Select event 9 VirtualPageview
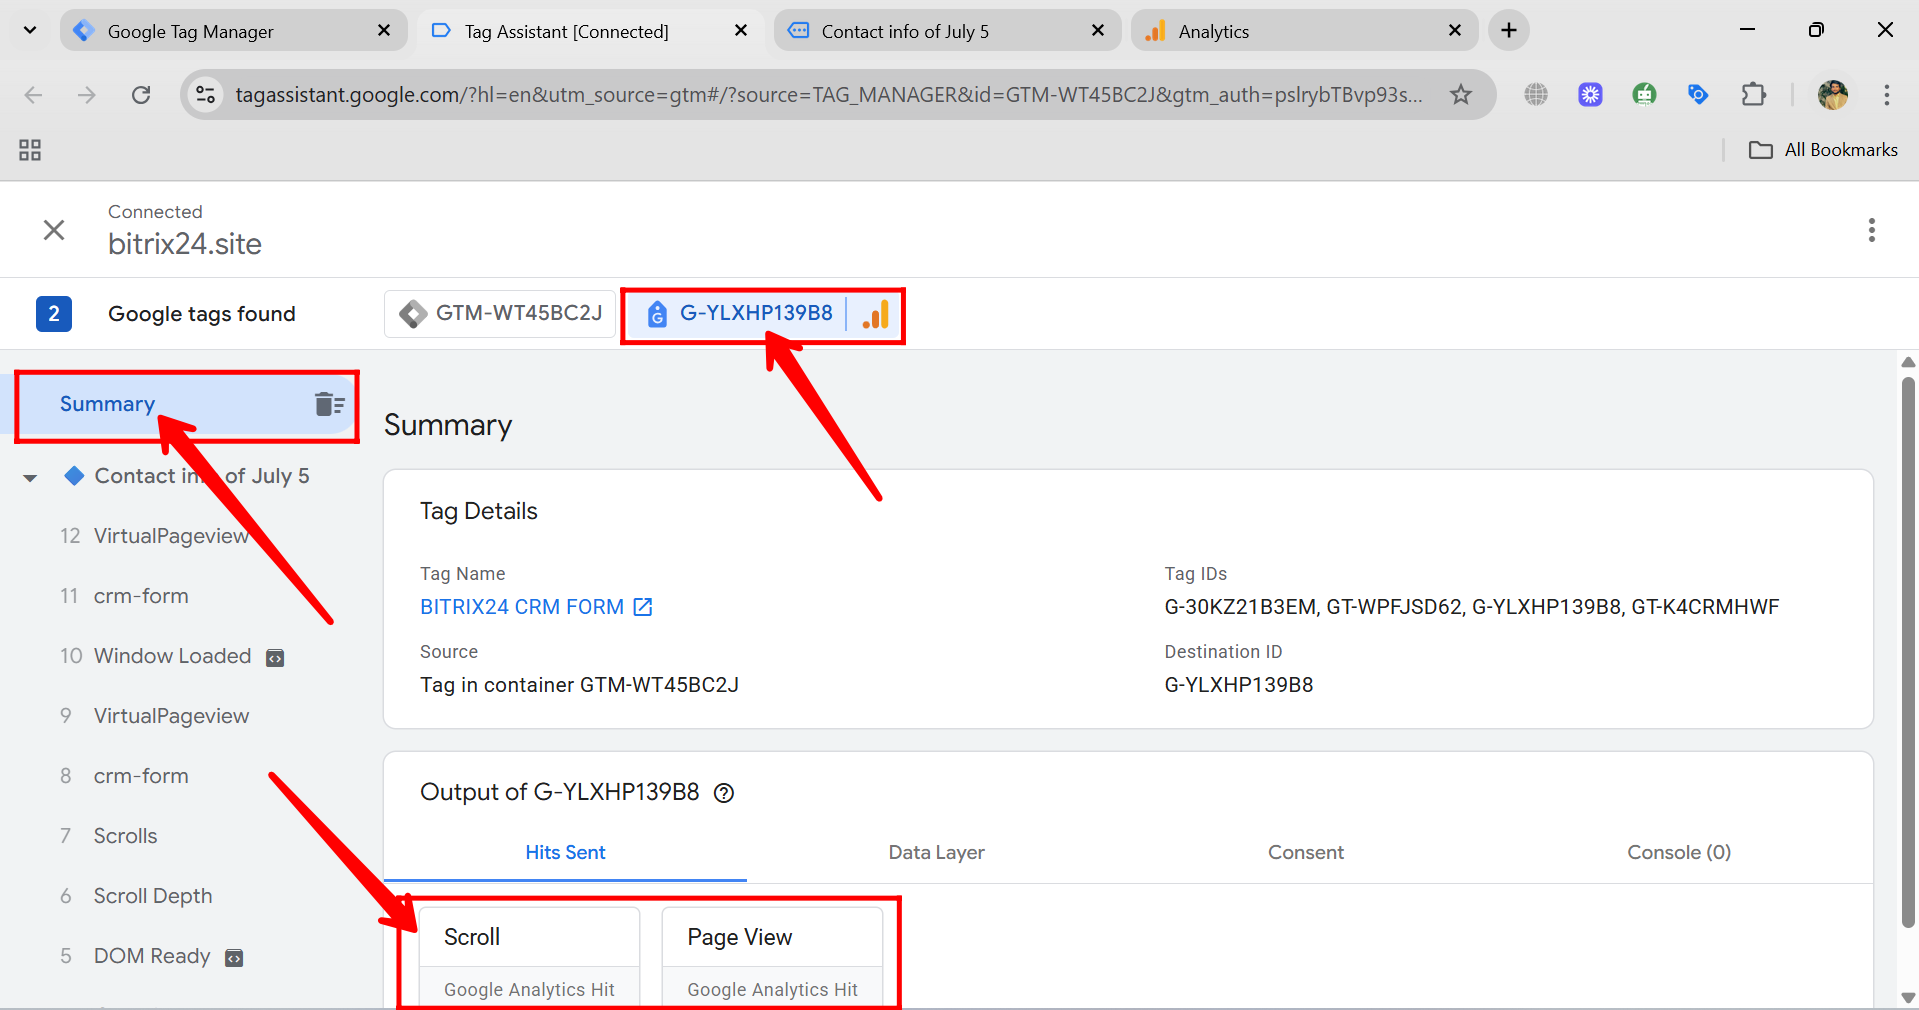Image resolution: width=1919 pixels, height=1010 pixels. click(154, 716)
